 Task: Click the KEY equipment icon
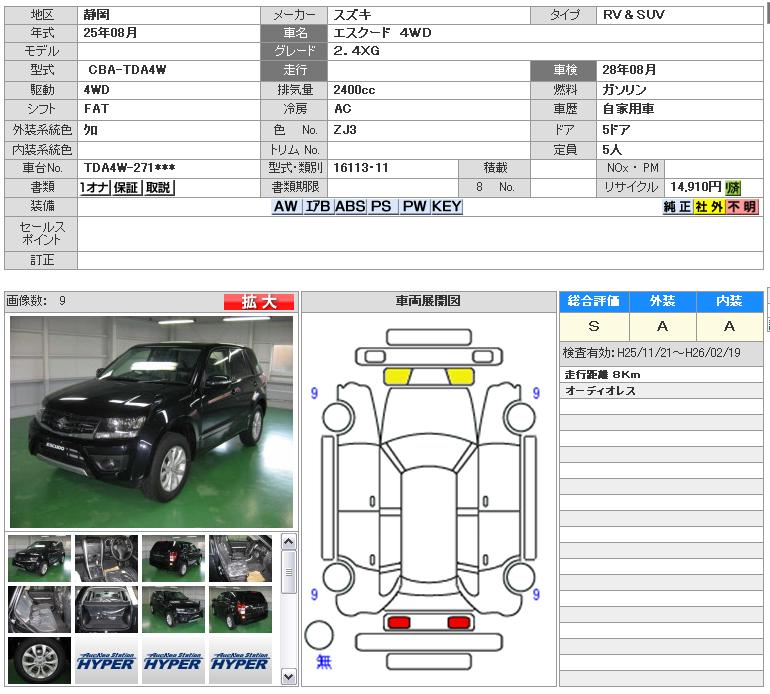447,206
